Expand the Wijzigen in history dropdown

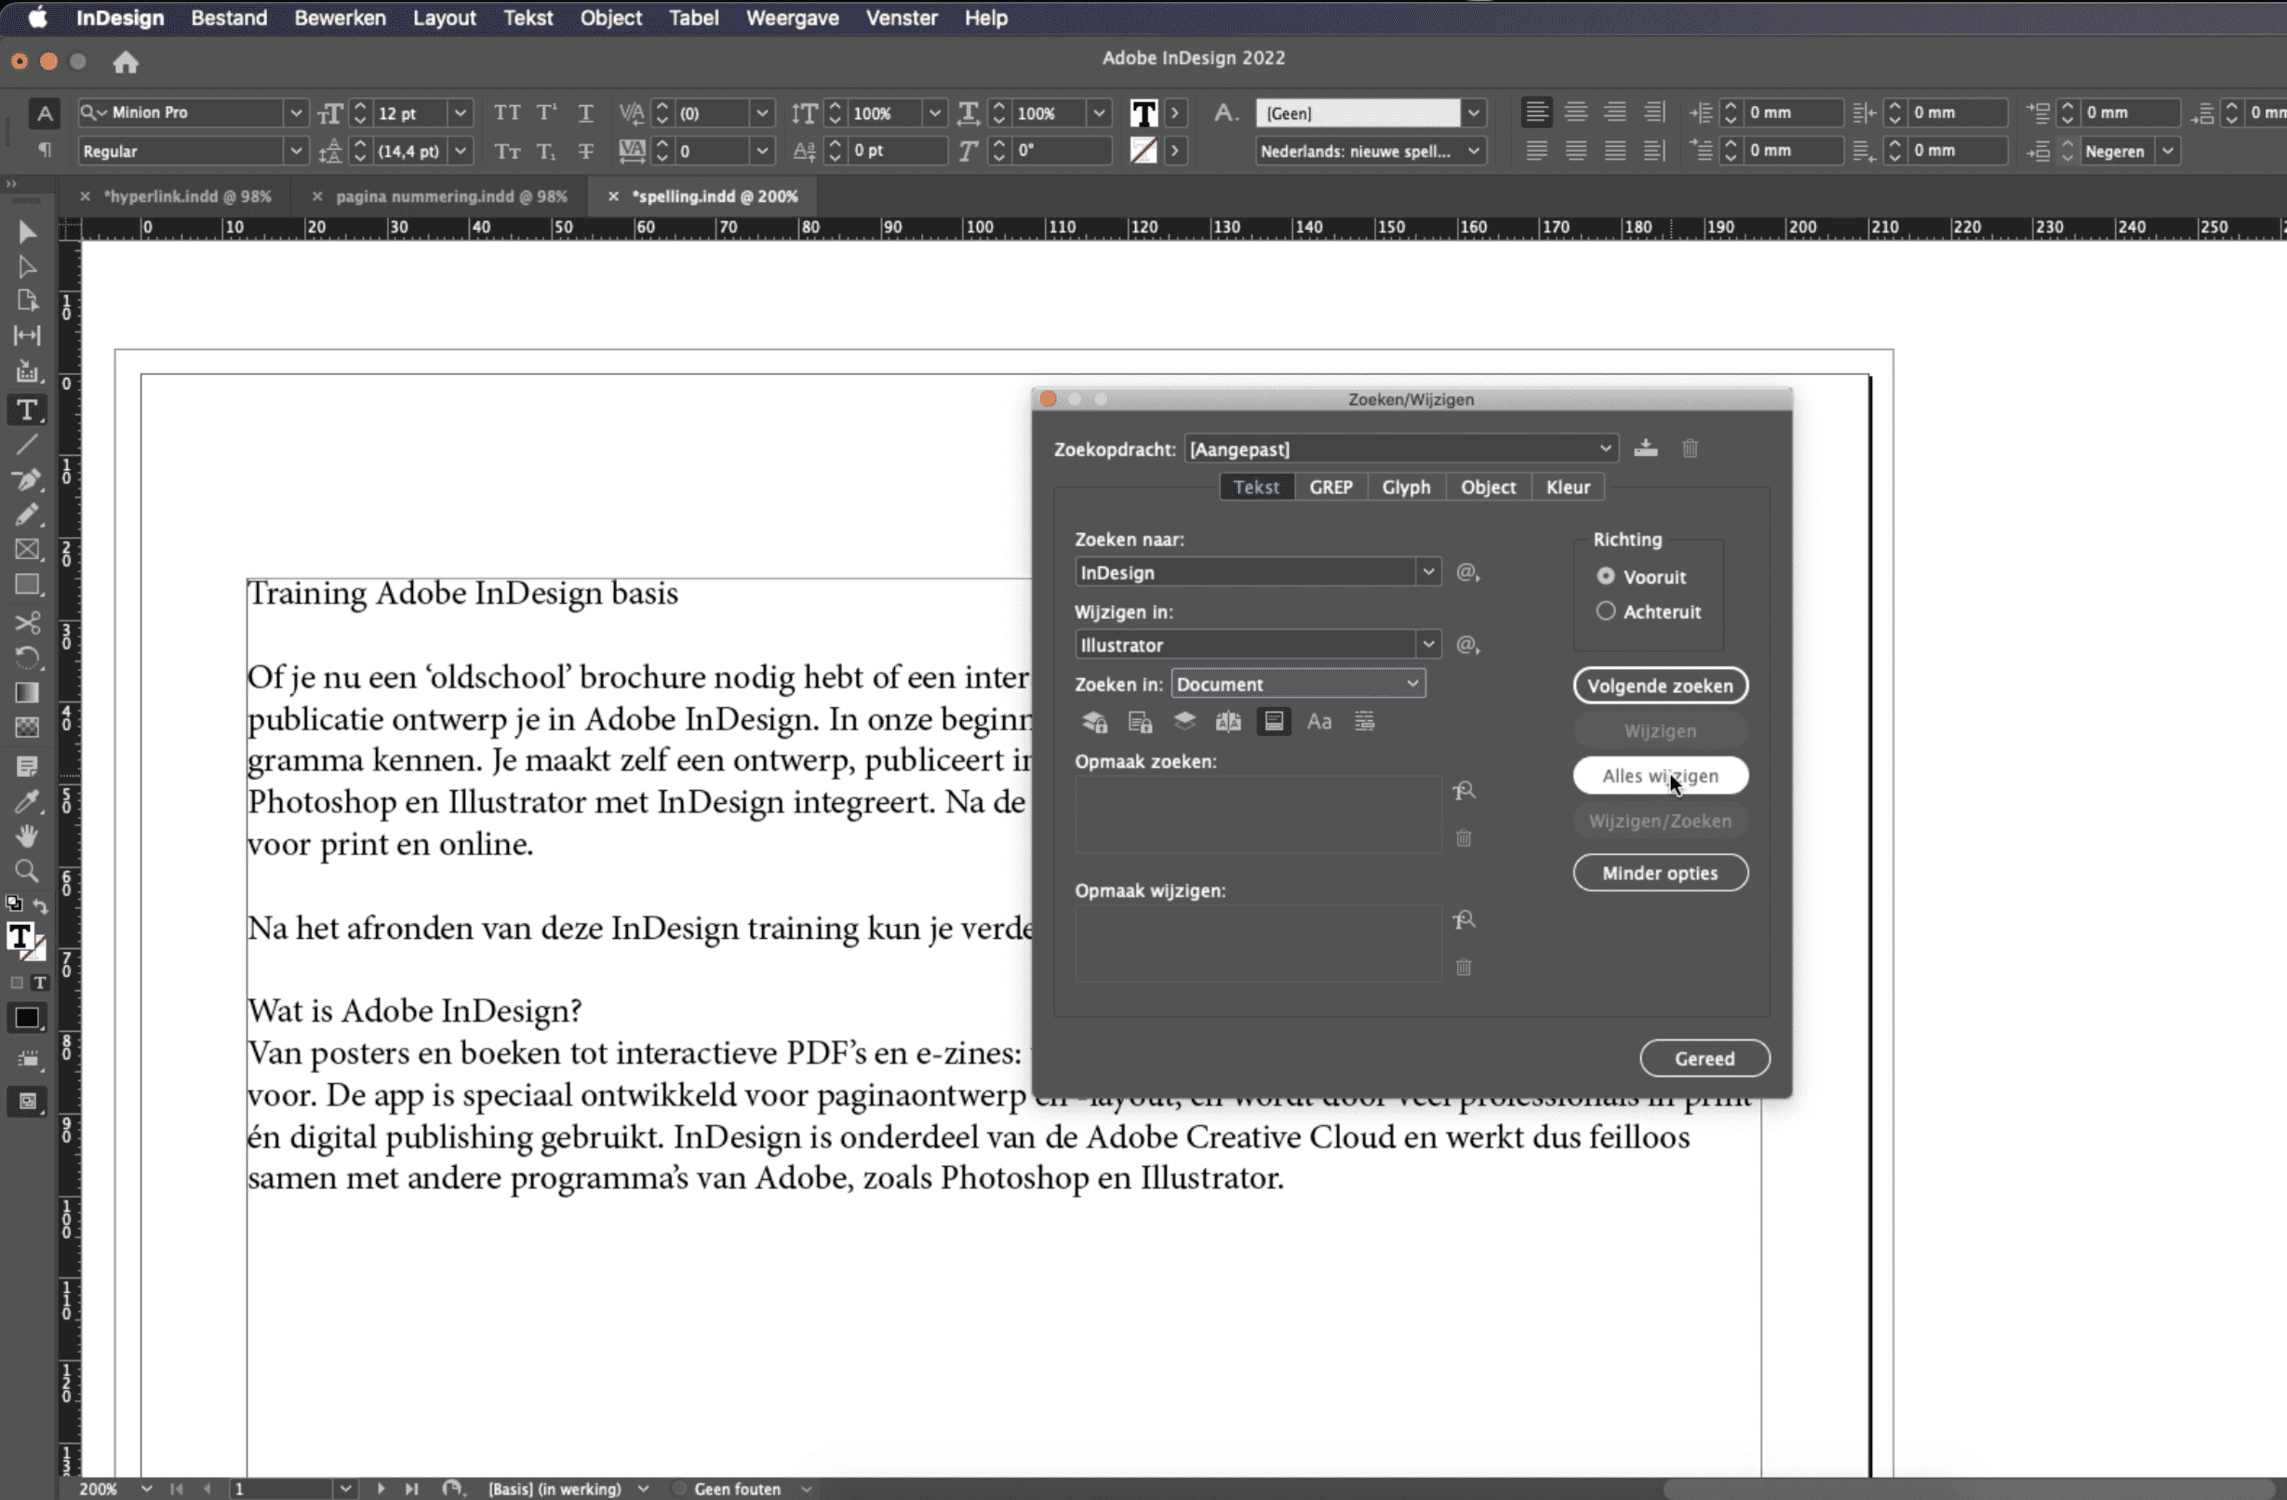[x=1428, y=645]
